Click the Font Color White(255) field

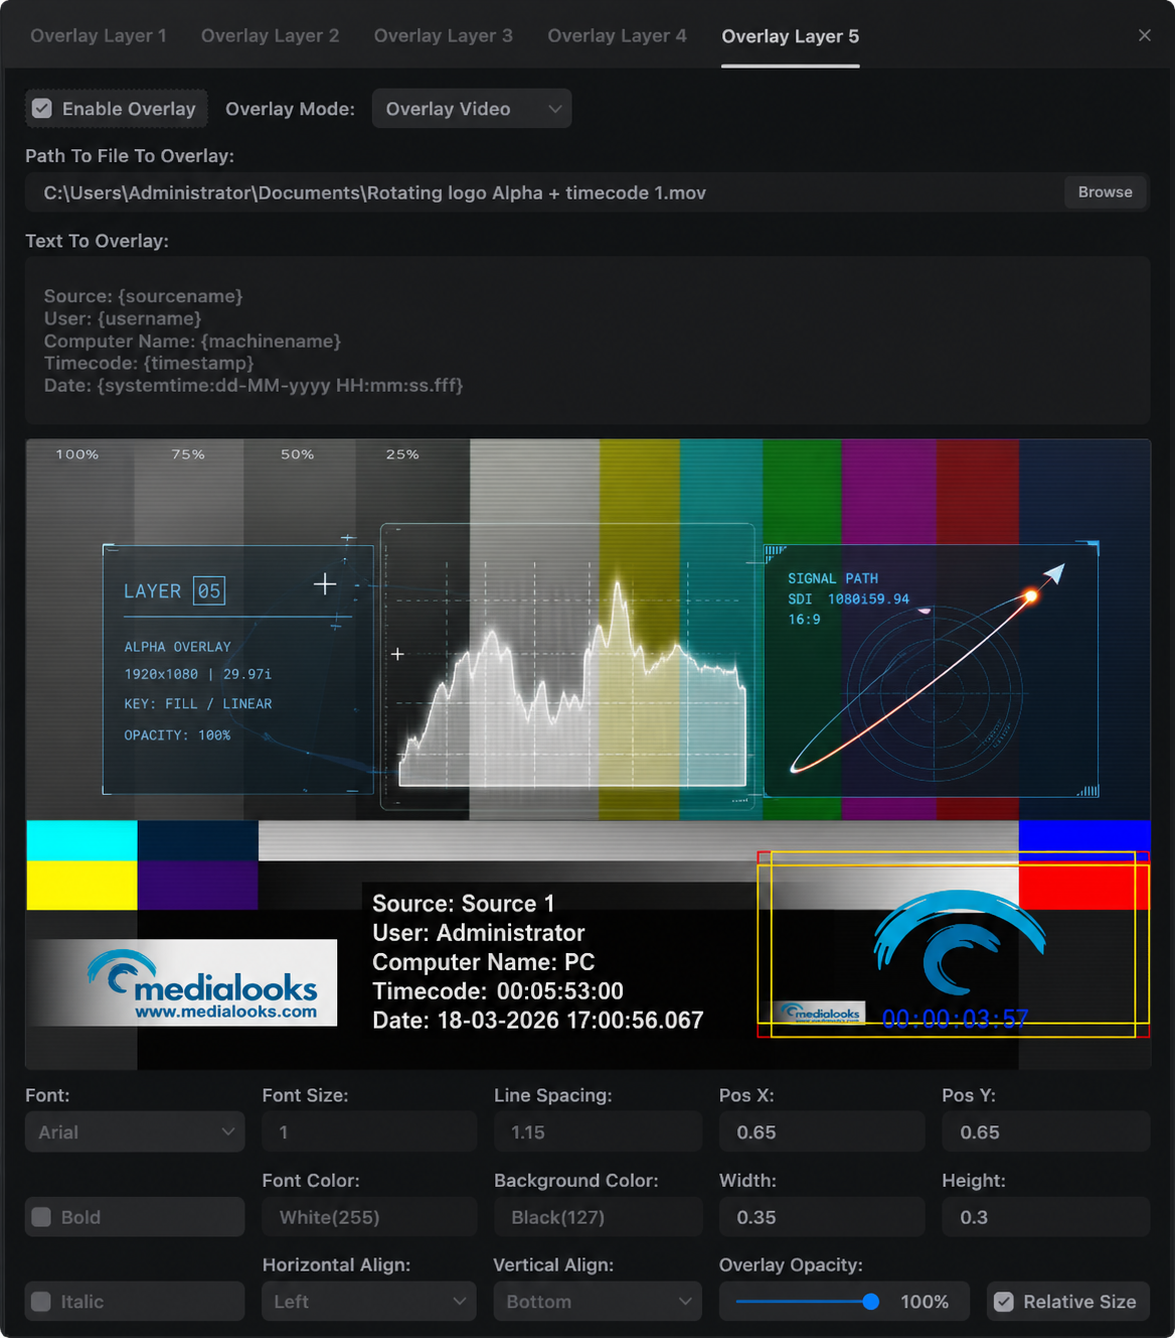point(369,1217)
